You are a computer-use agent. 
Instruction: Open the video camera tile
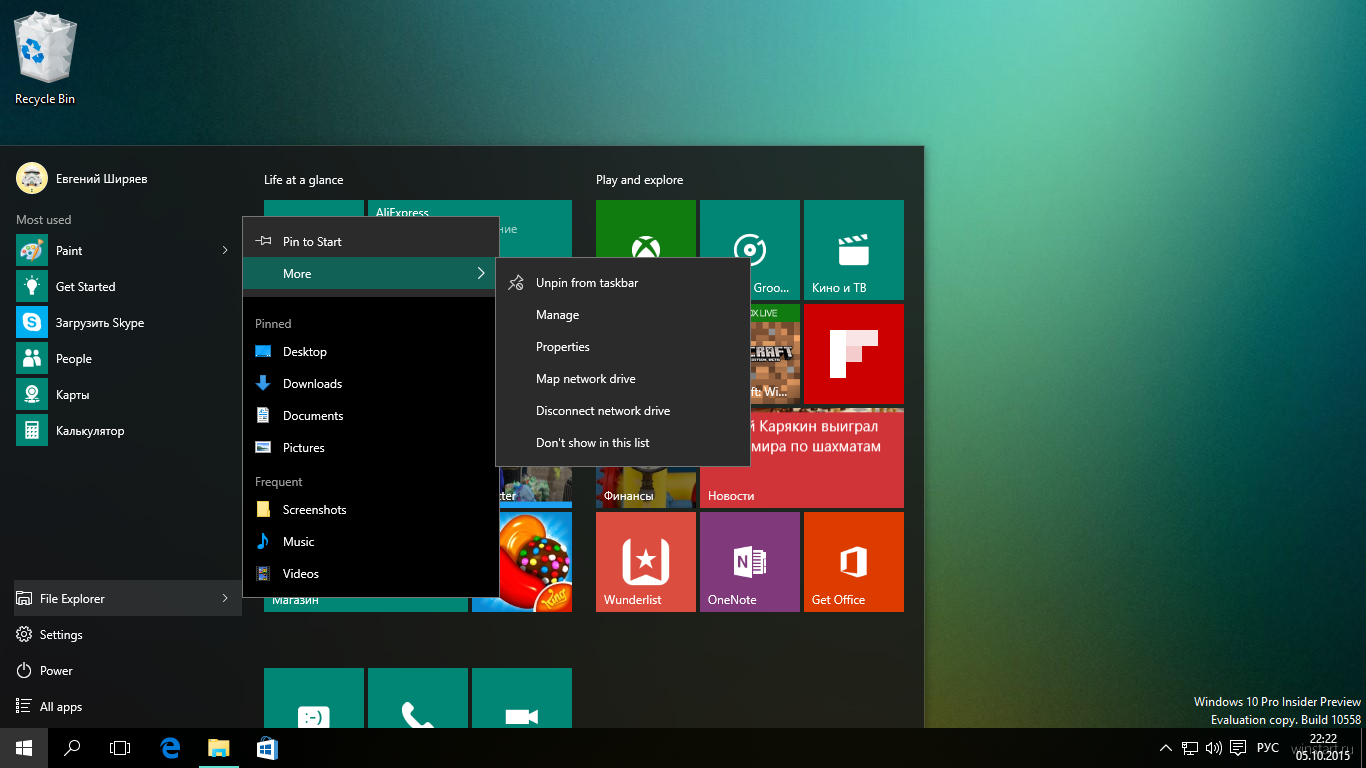tap(522, 698)
